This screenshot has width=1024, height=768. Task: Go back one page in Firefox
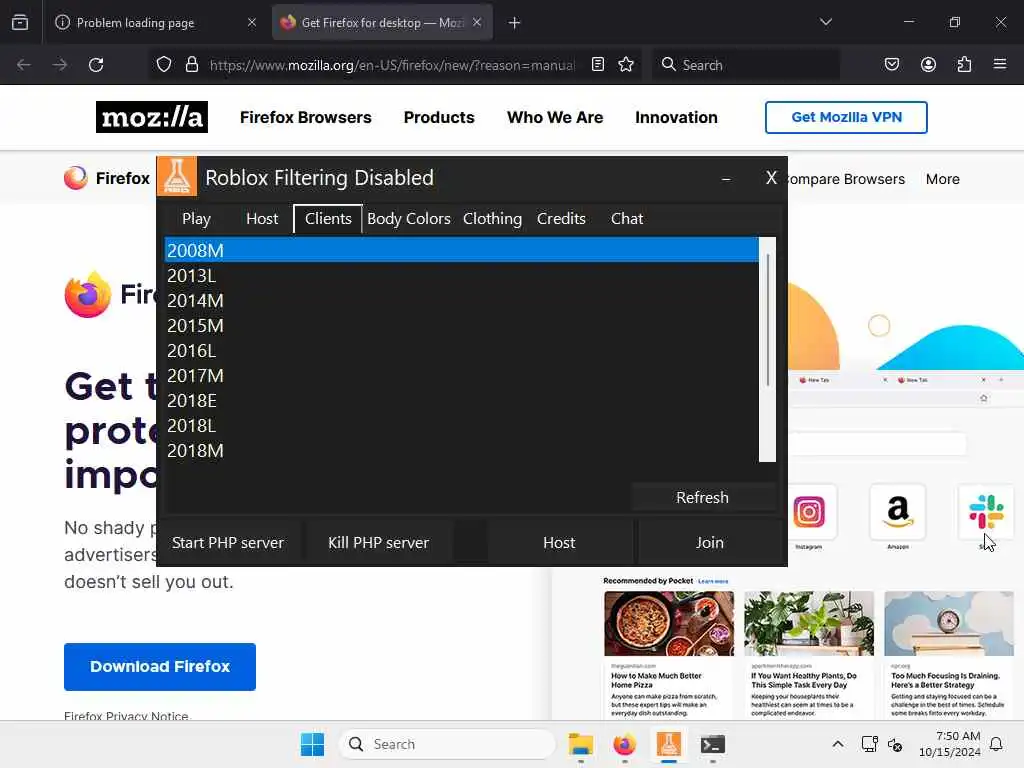click(x=24, y=65)
